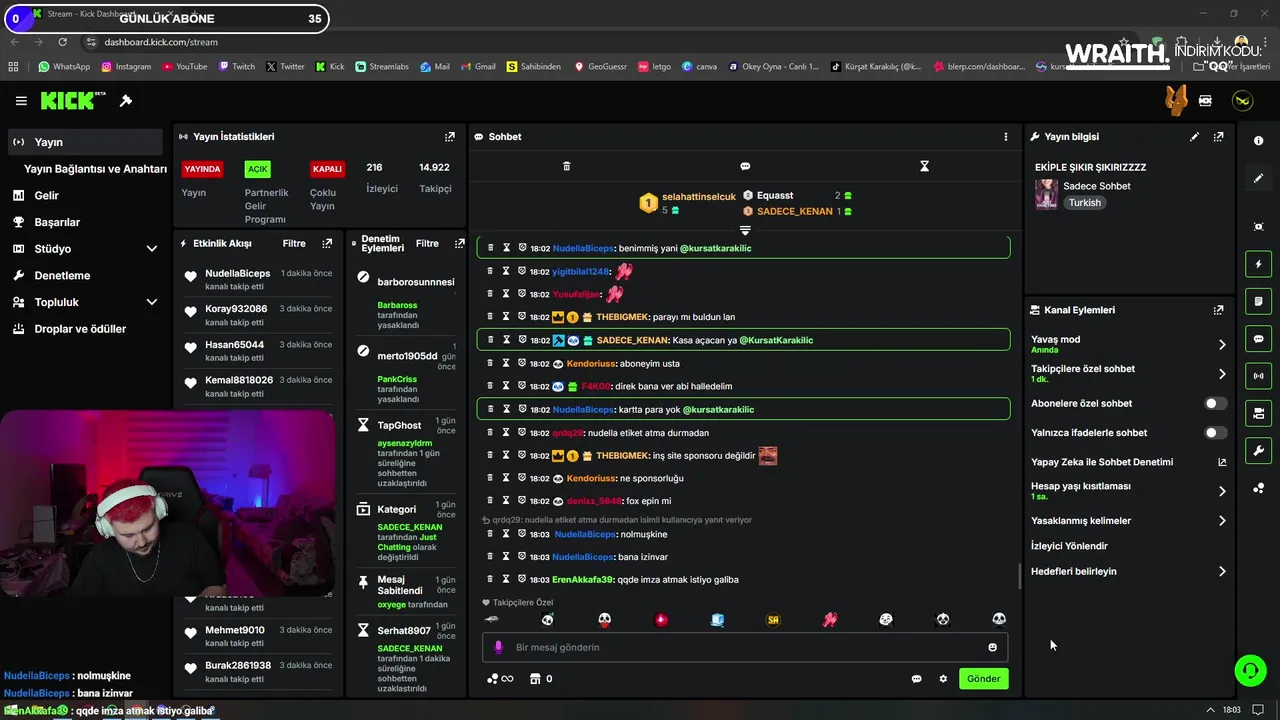Open the Sohbet panel three-dot menu
This screenshot has width=1280, height=720.
[x=1006, y=137]
